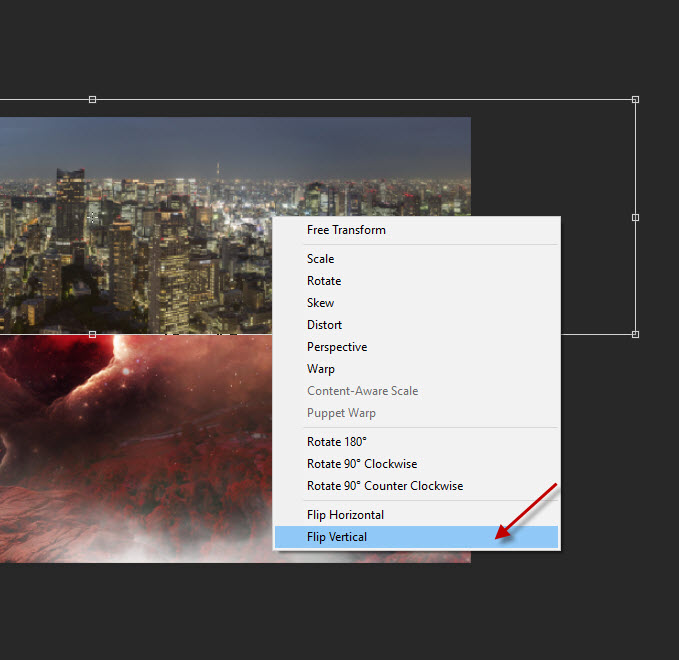This screenshot has width=679, height=660.
Task: Select Flip Horizontal in the transform menu
Action: click(x=345, y=515)
